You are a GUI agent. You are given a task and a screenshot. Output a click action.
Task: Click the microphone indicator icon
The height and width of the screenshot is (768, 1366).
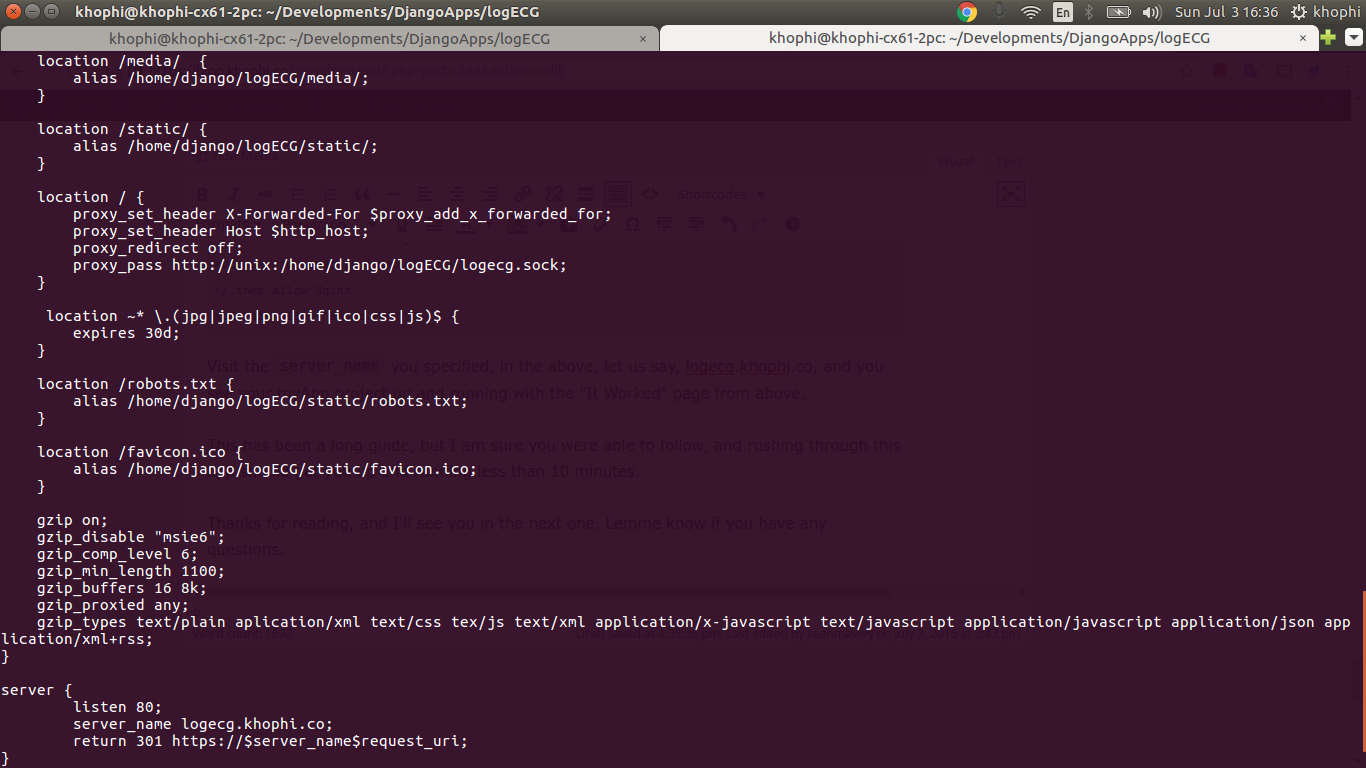click(998, 12)
